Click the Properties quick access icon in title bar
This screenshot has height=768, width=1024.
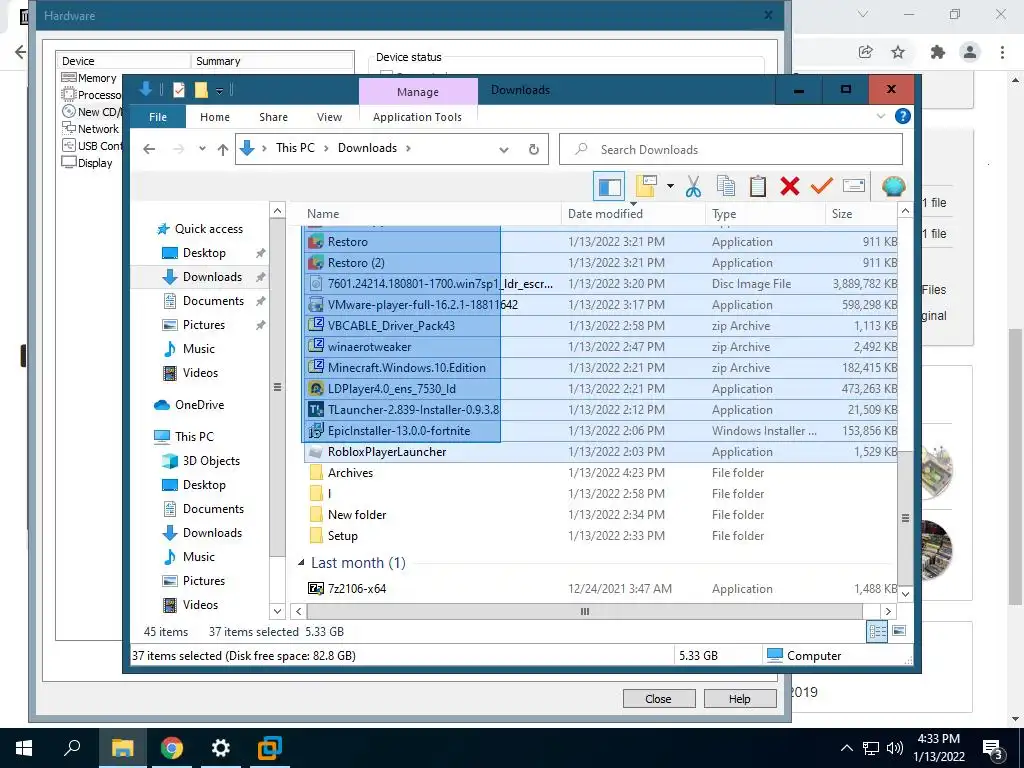pyautogui.click(x=178, y=90)
